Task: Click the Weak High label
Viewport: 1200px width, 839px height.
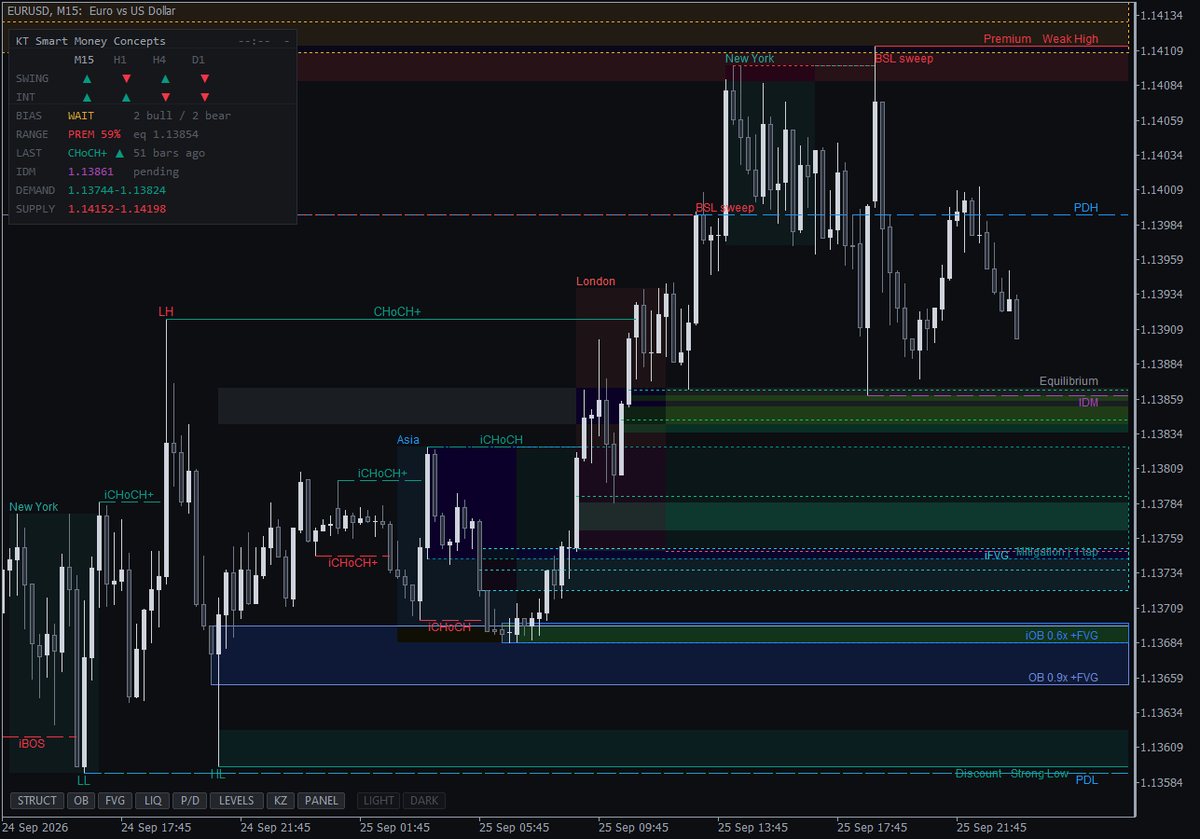Action: click(1070, 39)
